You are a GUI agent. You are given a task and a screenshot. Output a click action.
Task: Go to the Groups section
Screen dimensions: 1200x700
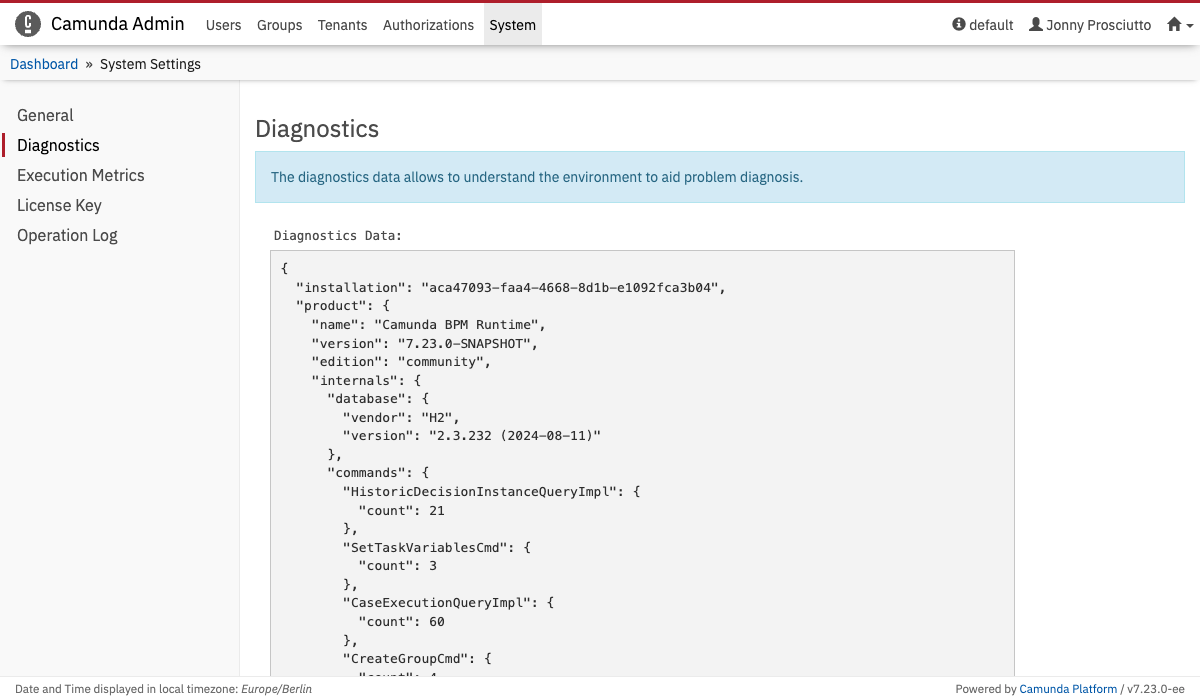(x=279, y=25)
